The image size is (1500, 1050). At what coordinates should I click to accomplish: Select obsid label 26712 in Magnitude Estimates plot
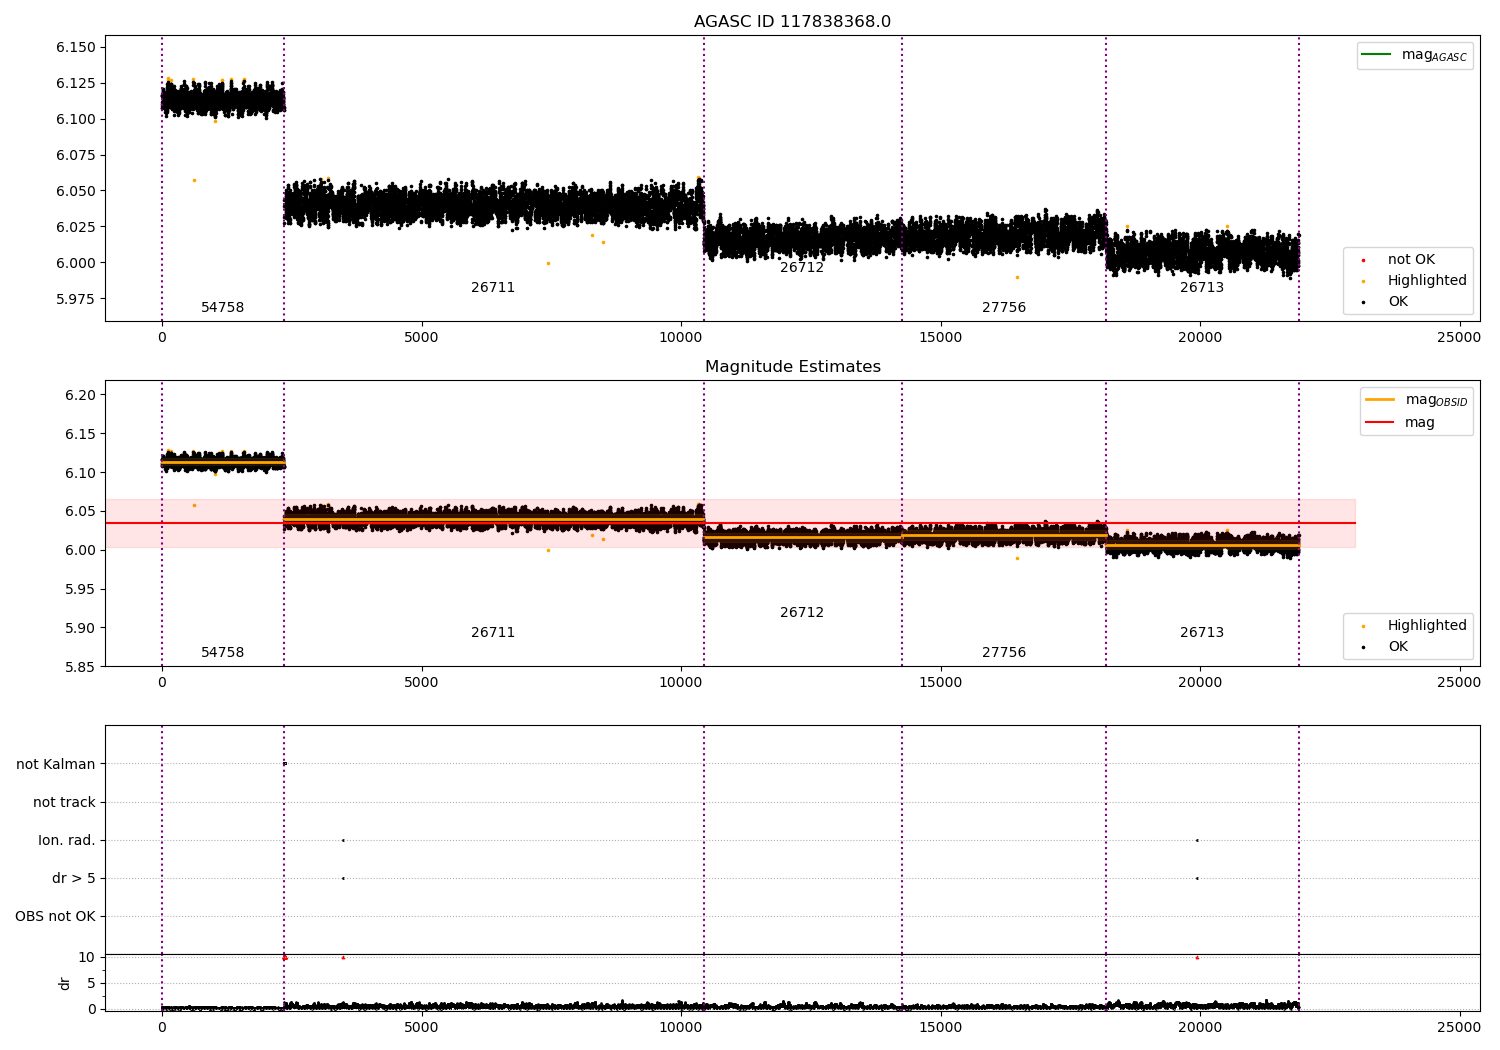point(802,613)
